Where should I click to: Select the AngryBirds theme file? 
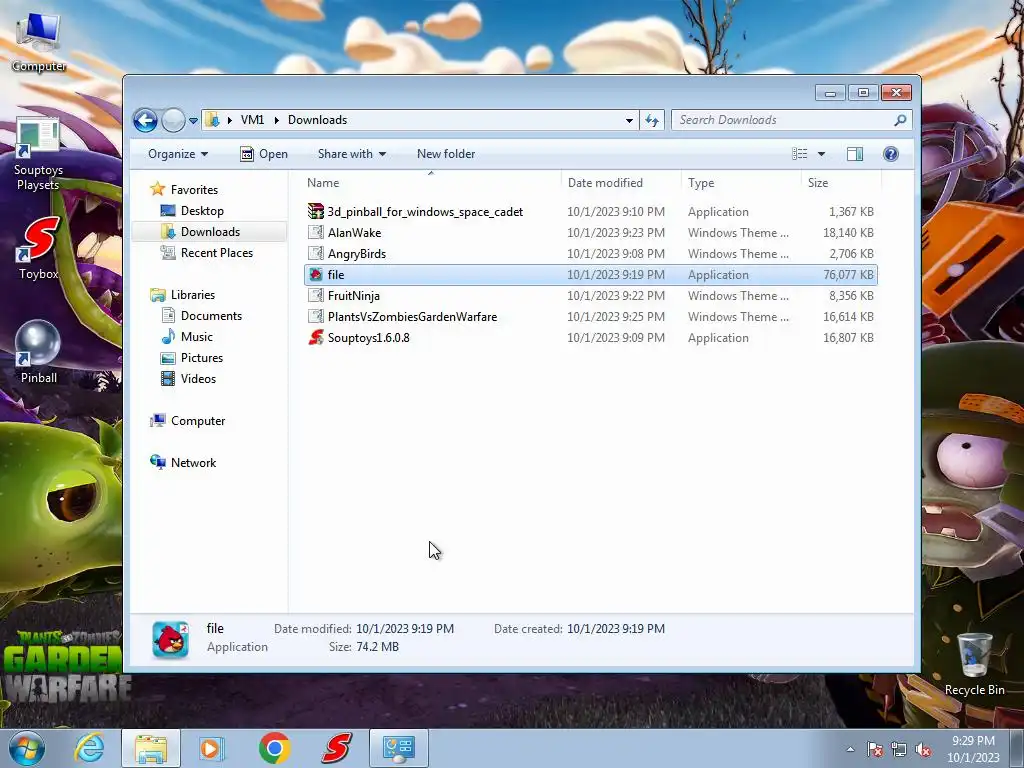click(x=591, y=253)
